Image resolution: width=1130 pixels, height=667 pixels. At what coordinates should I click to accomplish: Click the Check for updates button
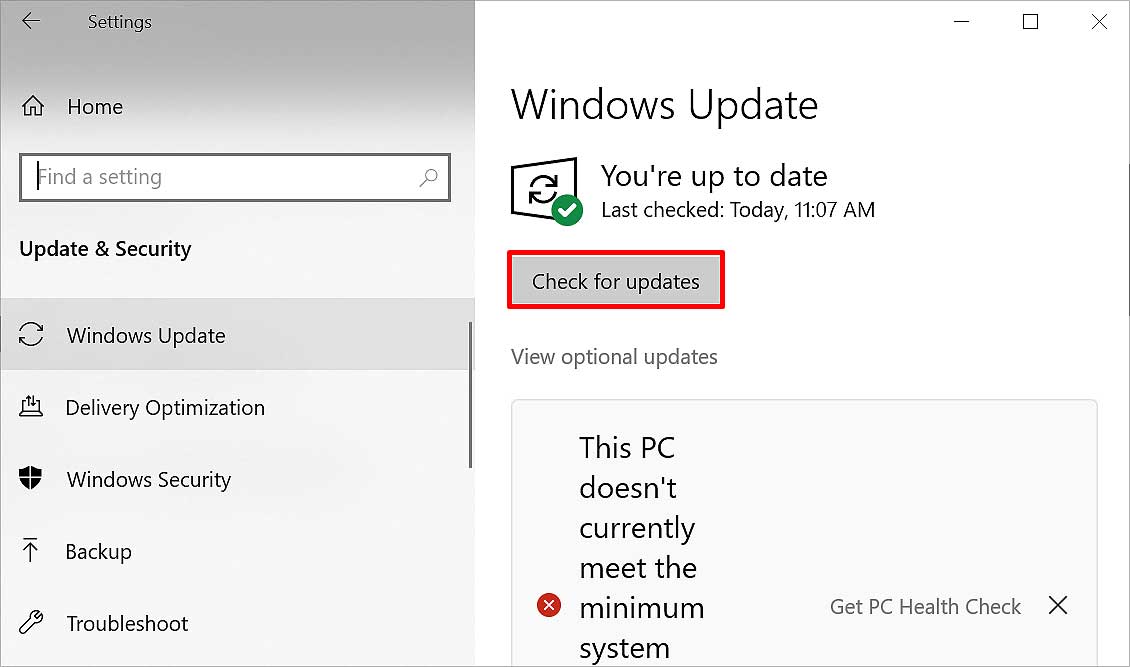click(x=615, y=281)
